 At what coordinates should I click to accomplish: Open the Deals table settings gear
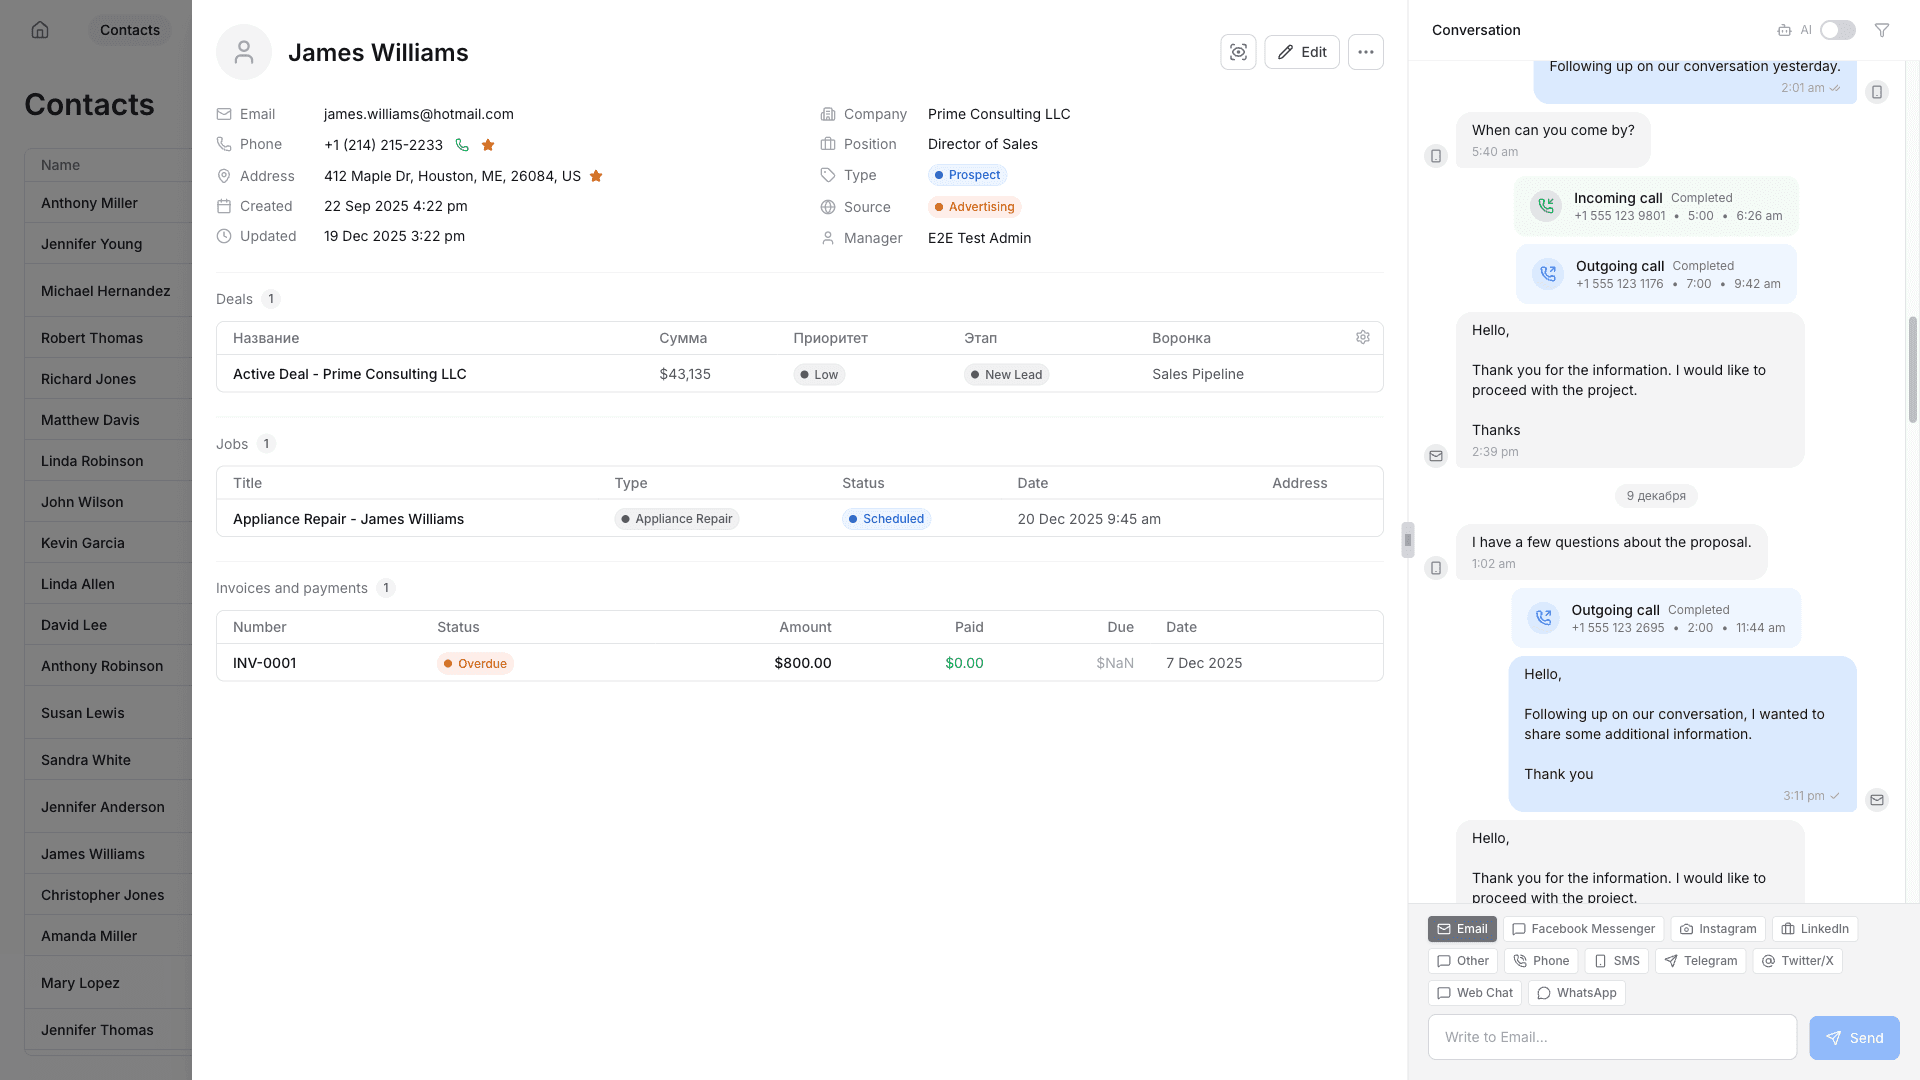click(x=1362, y=338)
